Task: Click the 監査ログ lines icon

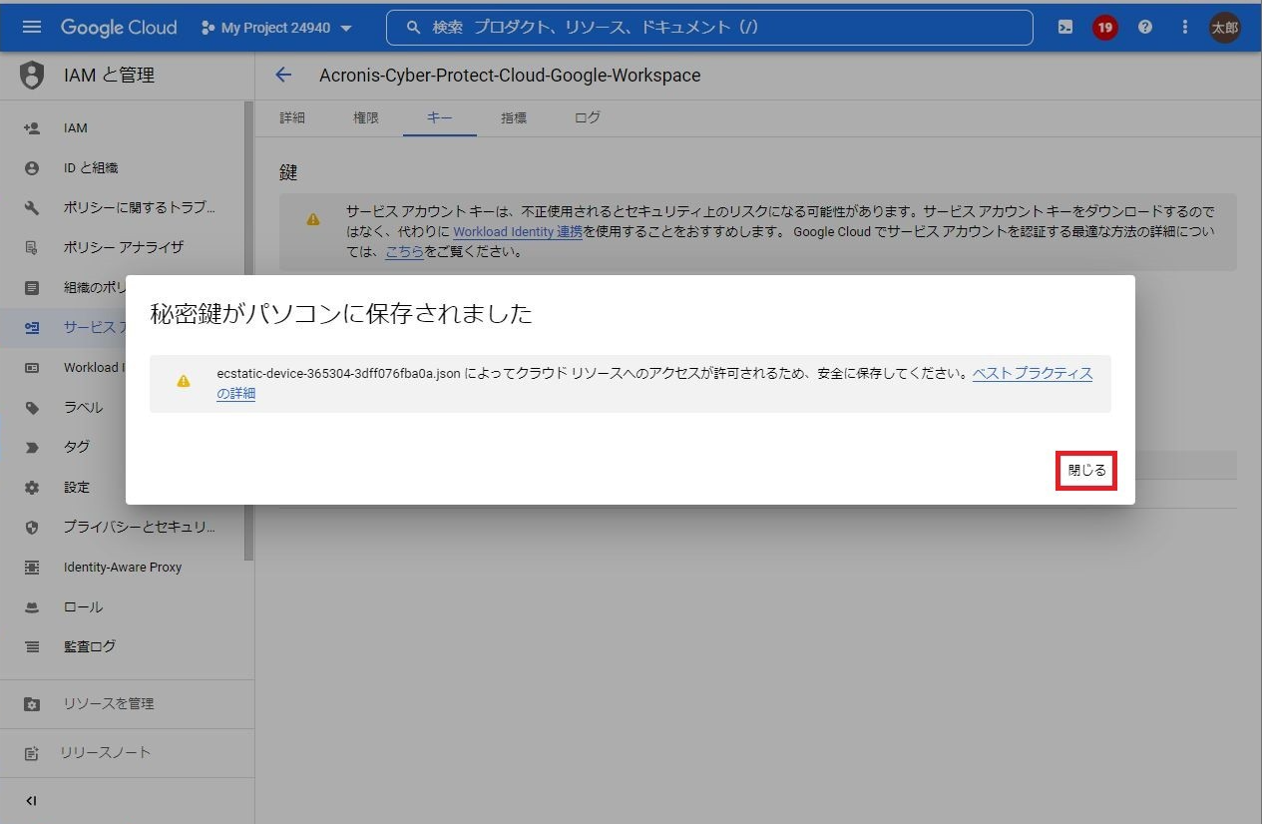Action: (32, 647)
